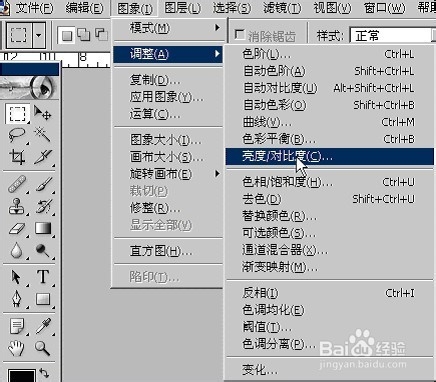Choose 色彩平衡(B)... adjustment
Screen dimensions: 436x382
point(330,139)
